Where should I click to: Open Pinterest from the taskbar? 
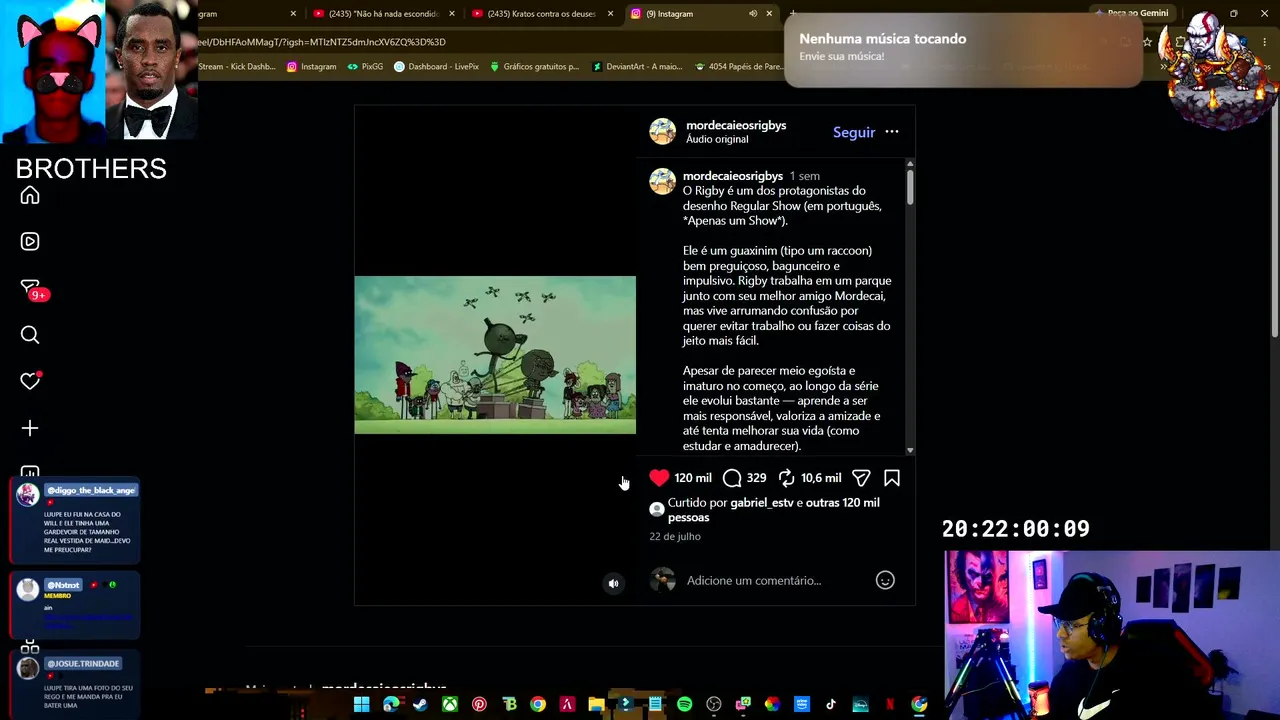coord(479,705)
